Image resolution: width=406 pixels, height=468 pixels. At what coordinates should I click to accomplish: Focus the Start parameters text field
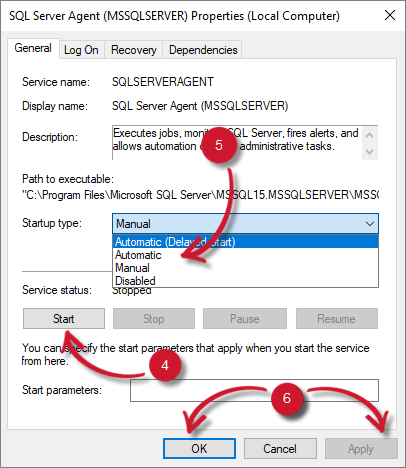[x=254, y=390]
